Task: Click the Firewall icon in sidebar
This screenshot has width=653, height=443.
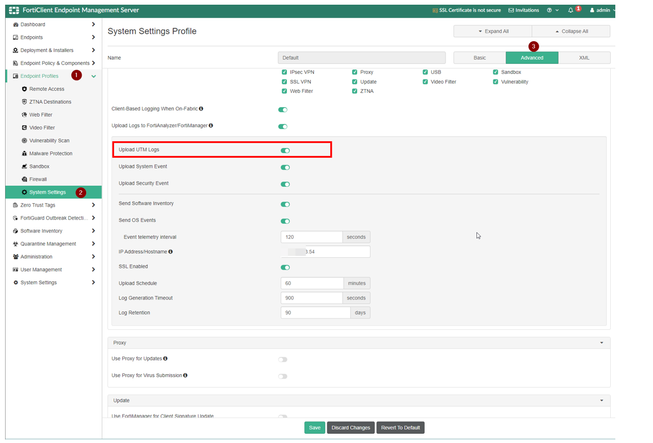Action: 24,179
